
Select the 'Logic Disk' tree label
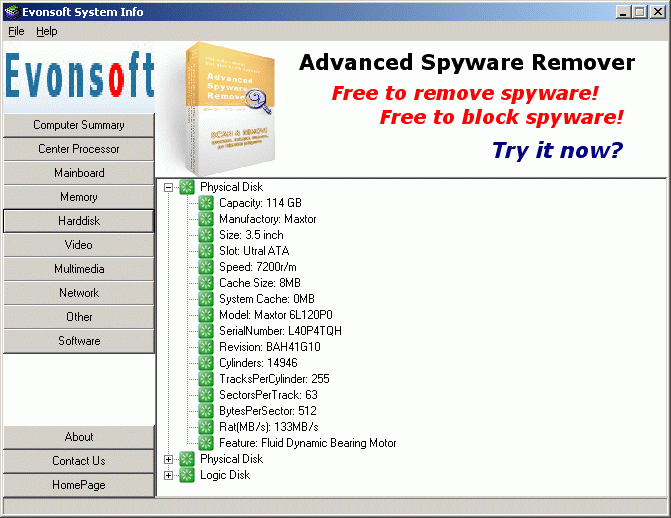pos(225,475)
